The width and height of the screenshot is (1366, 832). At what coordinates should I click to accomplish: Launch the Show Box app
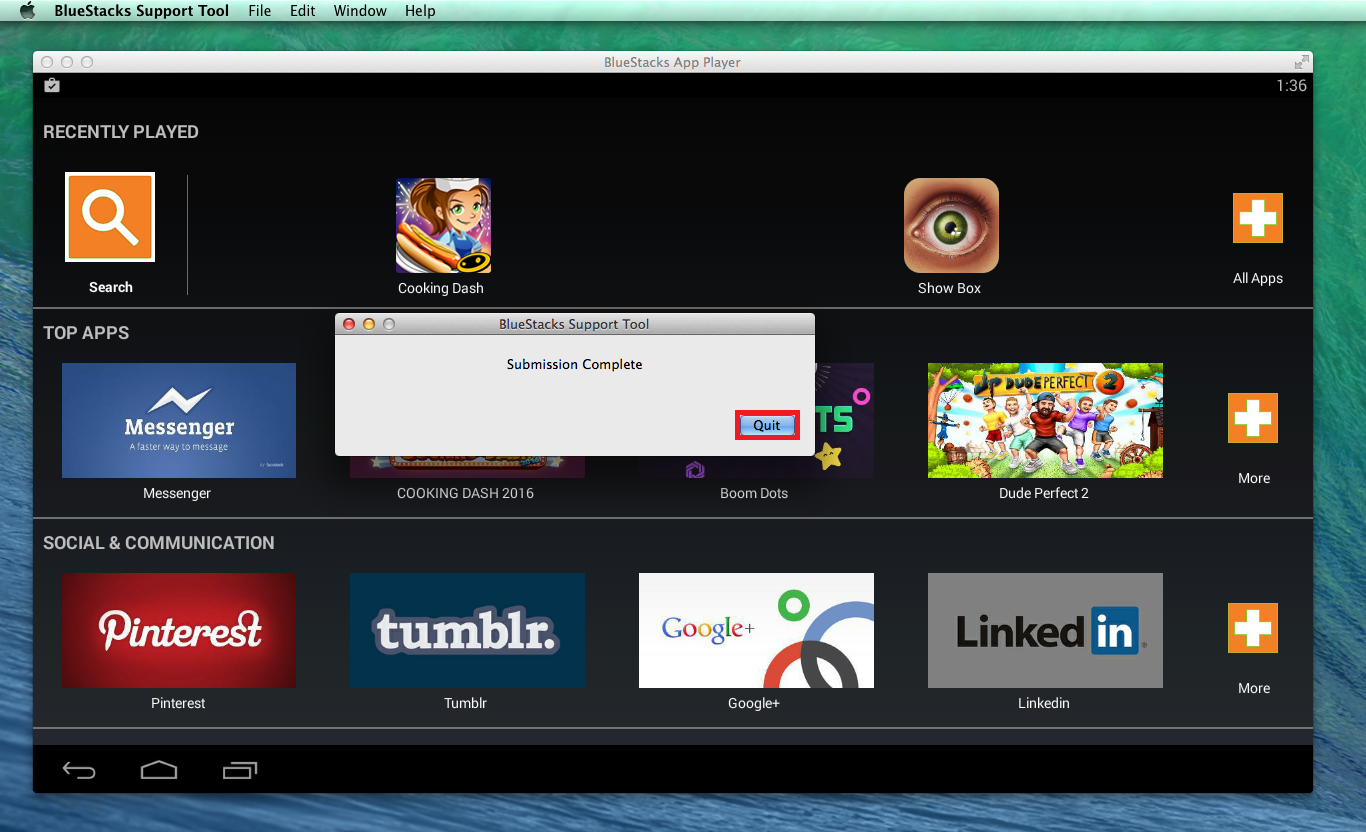tap(951, 226)
